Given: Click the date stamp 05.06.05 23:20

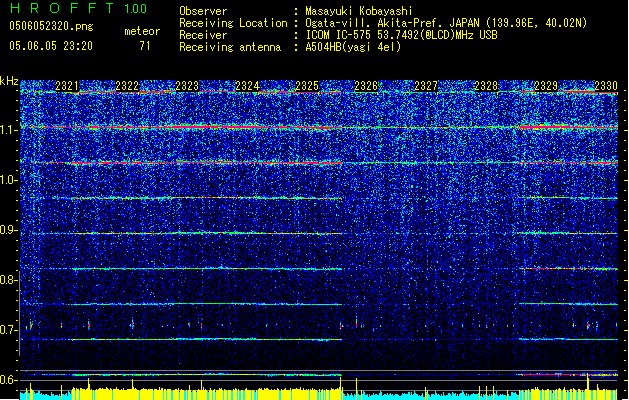Looking at the screenshot, I should [51, 46].
